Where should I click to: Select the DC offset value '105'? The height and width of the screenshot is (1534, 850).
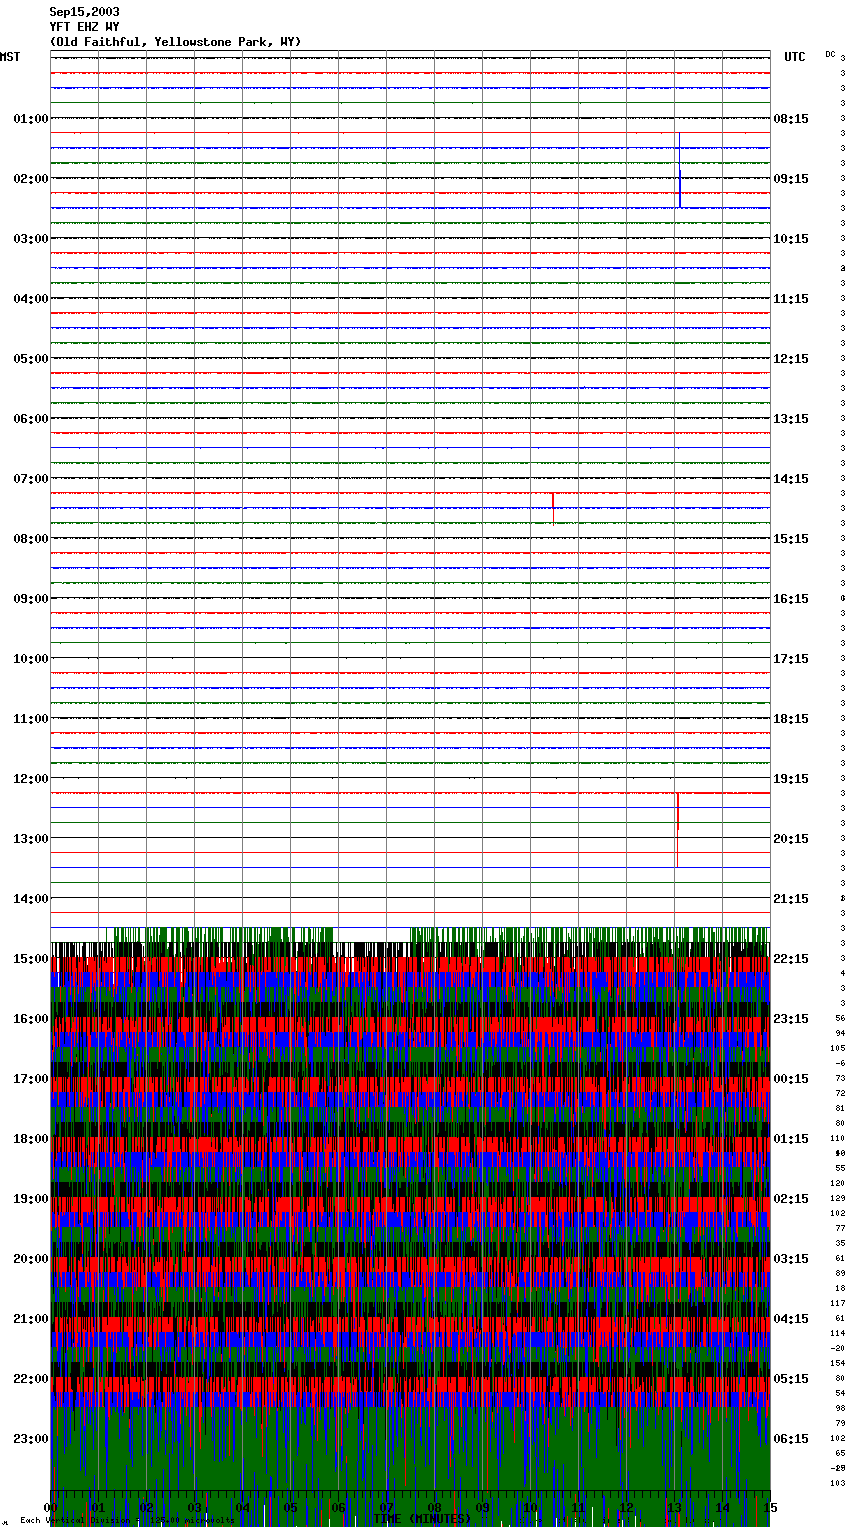[838, 1048]
